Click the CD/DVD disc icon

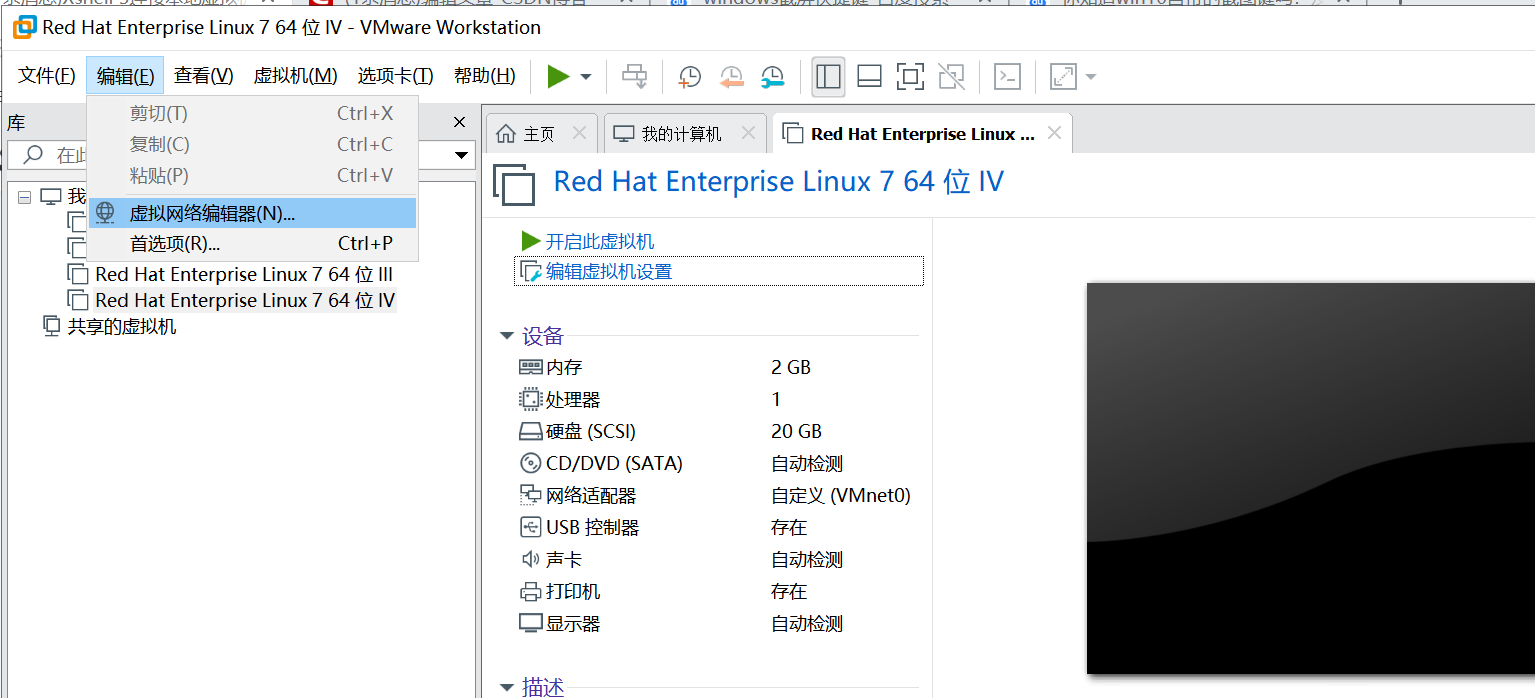[530, 463]
